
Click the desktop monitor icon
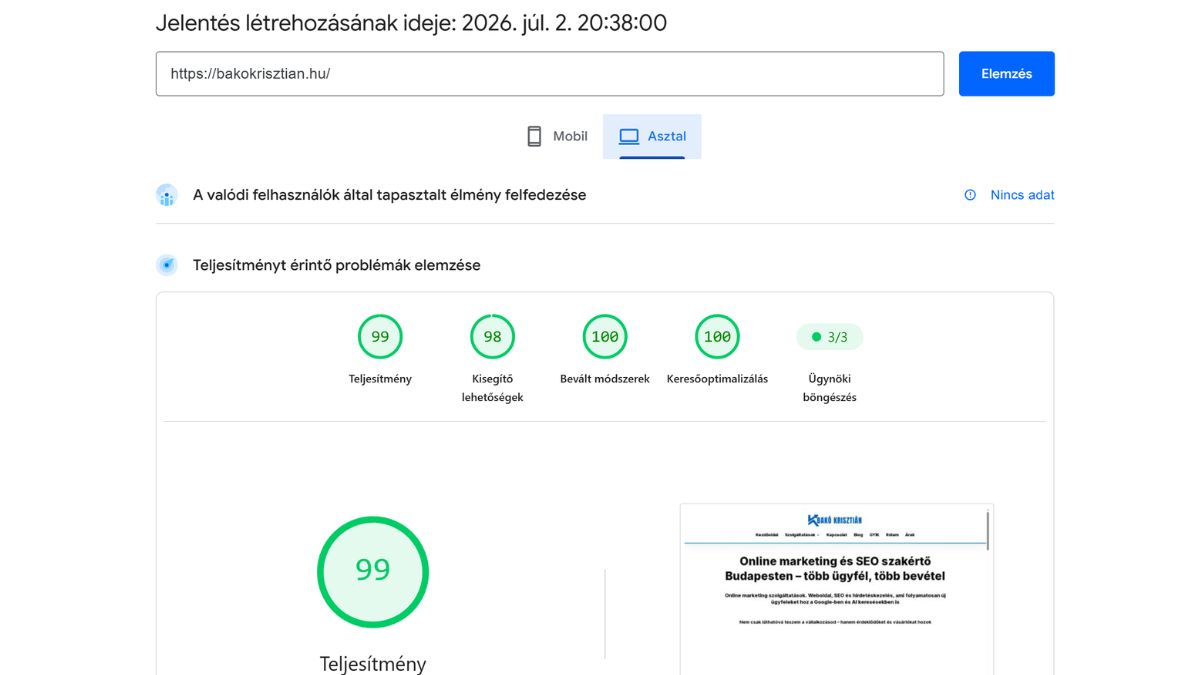point(629,136)
